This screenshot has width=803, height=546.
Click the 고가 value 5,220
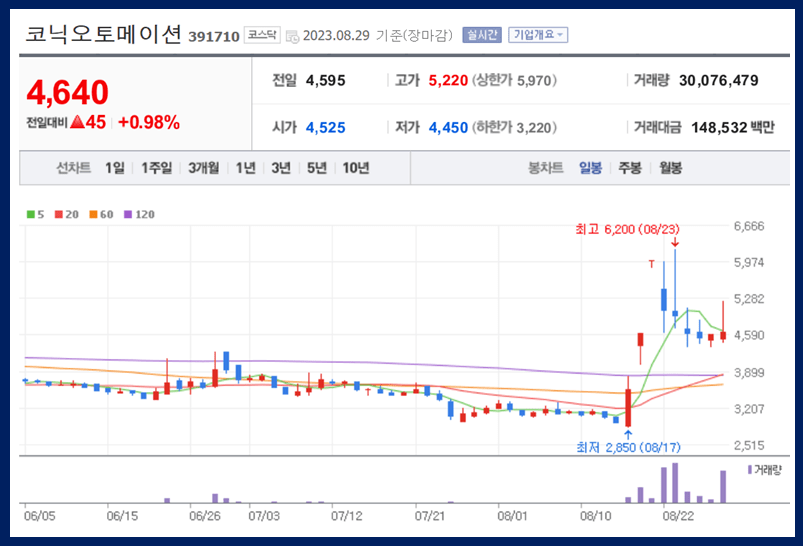coord(448,80)
